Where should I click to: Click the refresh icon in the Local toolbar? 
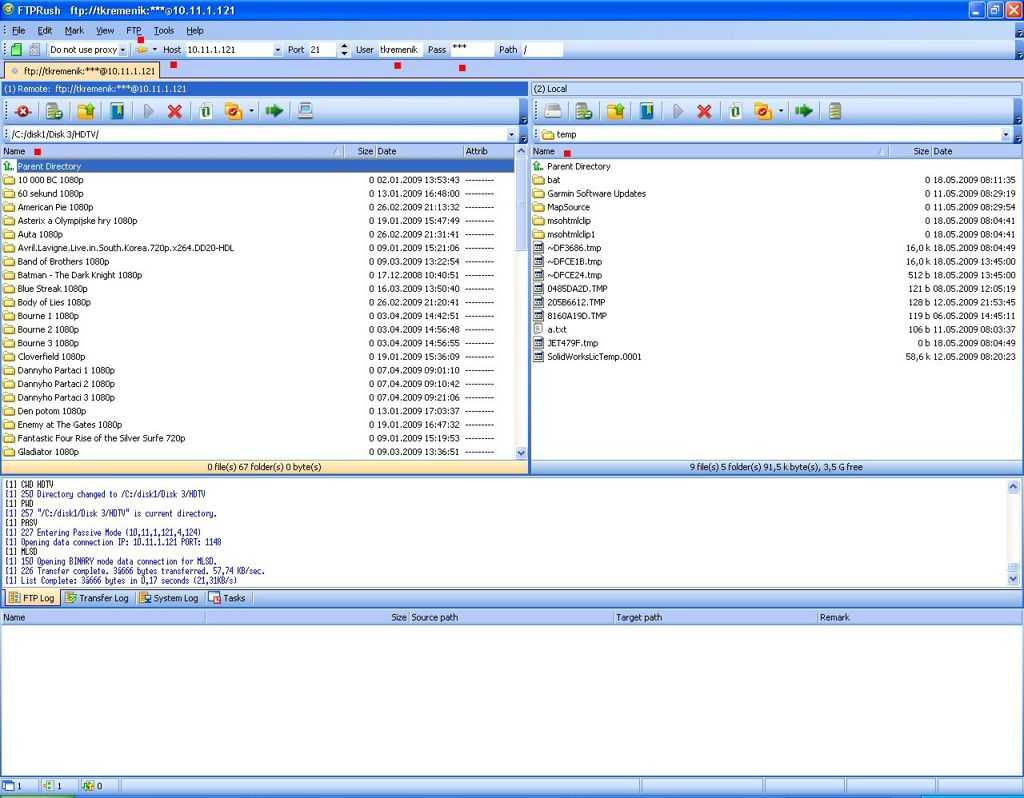(735, 112)
